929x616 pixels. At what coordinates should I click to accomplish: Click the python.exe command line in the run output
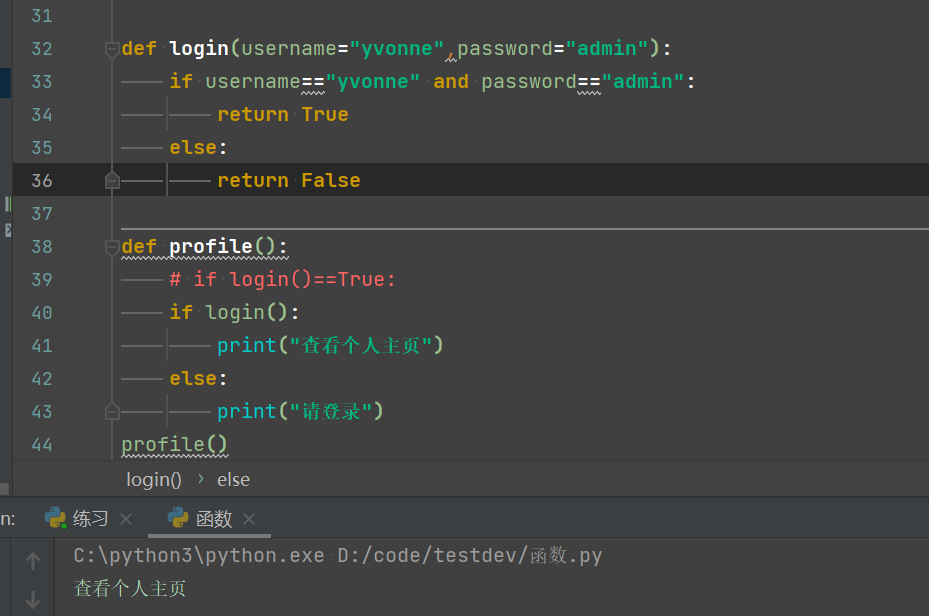coord(338,556)
